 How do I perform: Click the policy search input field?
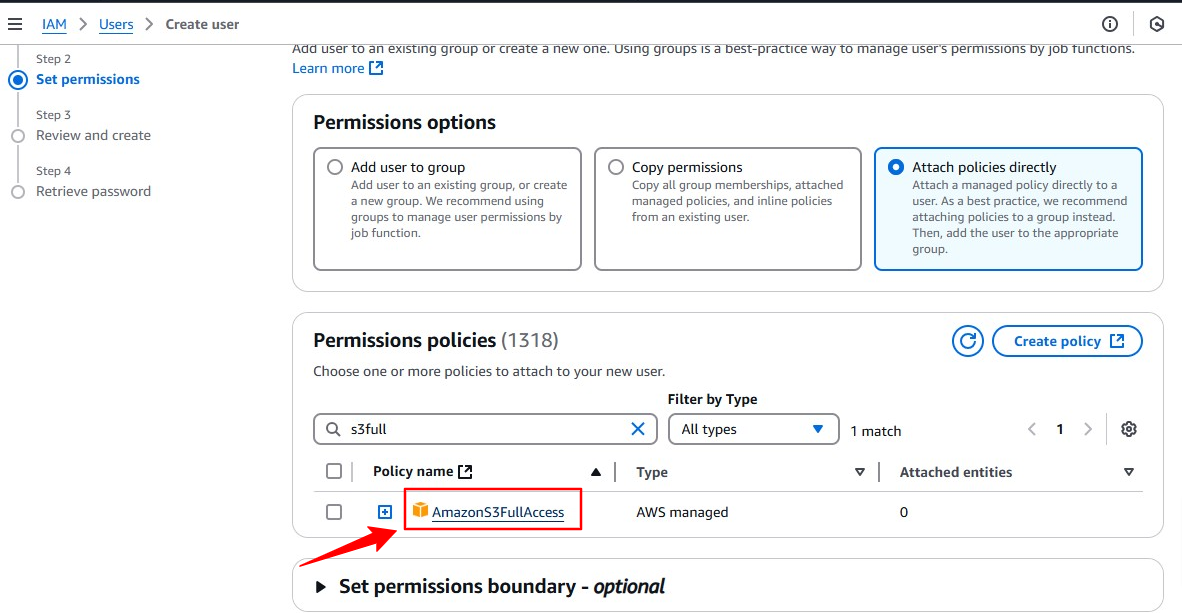pyautogui.click(x=485, y=429)
